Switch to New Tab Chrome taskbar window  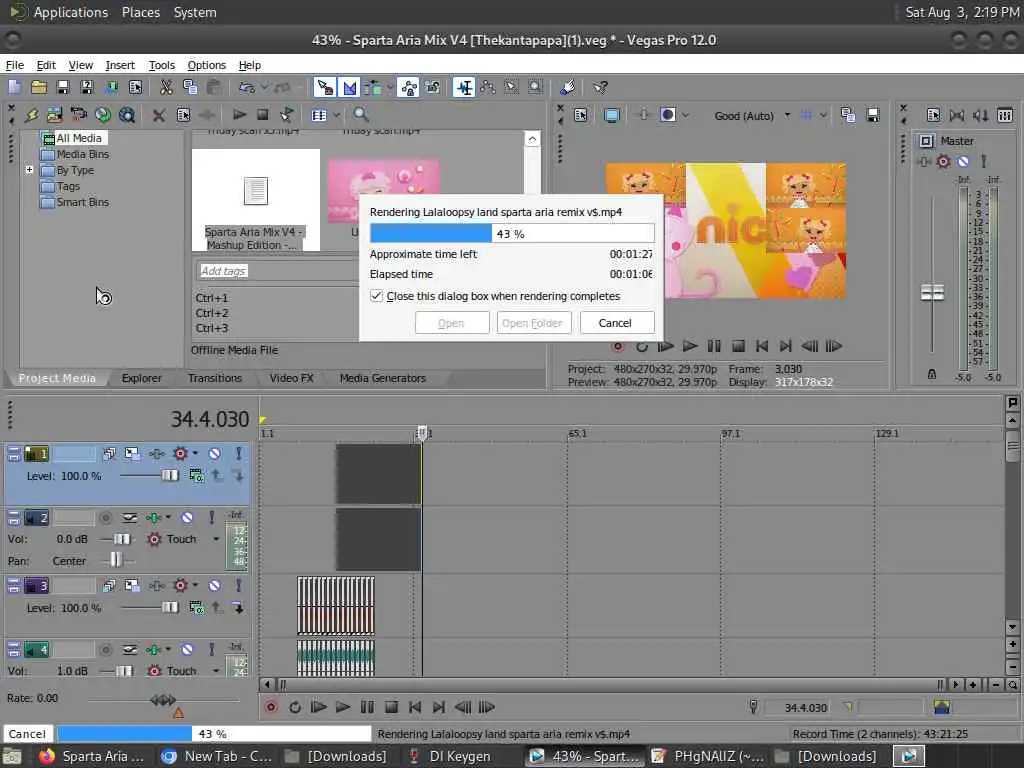tap(216, 756)
